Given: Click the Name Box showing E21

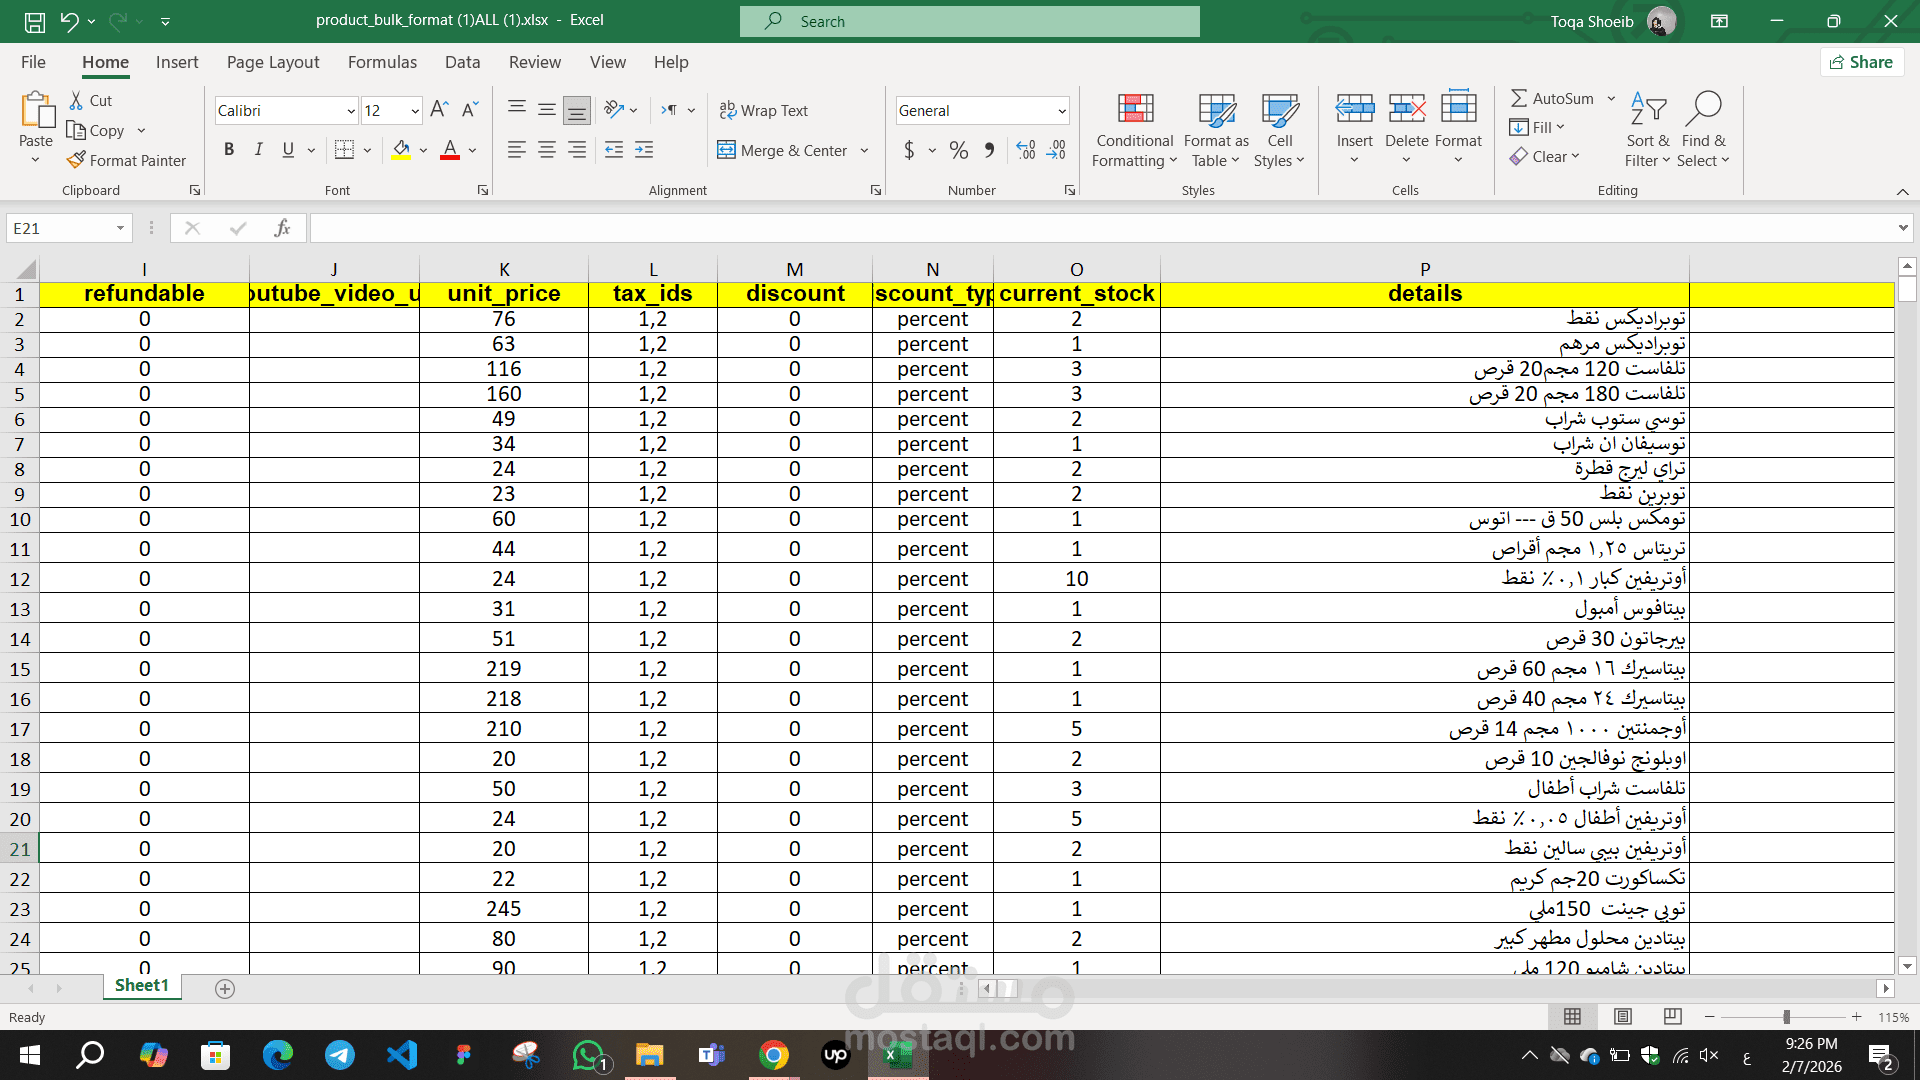Looking at the screenshot, I should [x=60, y=228].
